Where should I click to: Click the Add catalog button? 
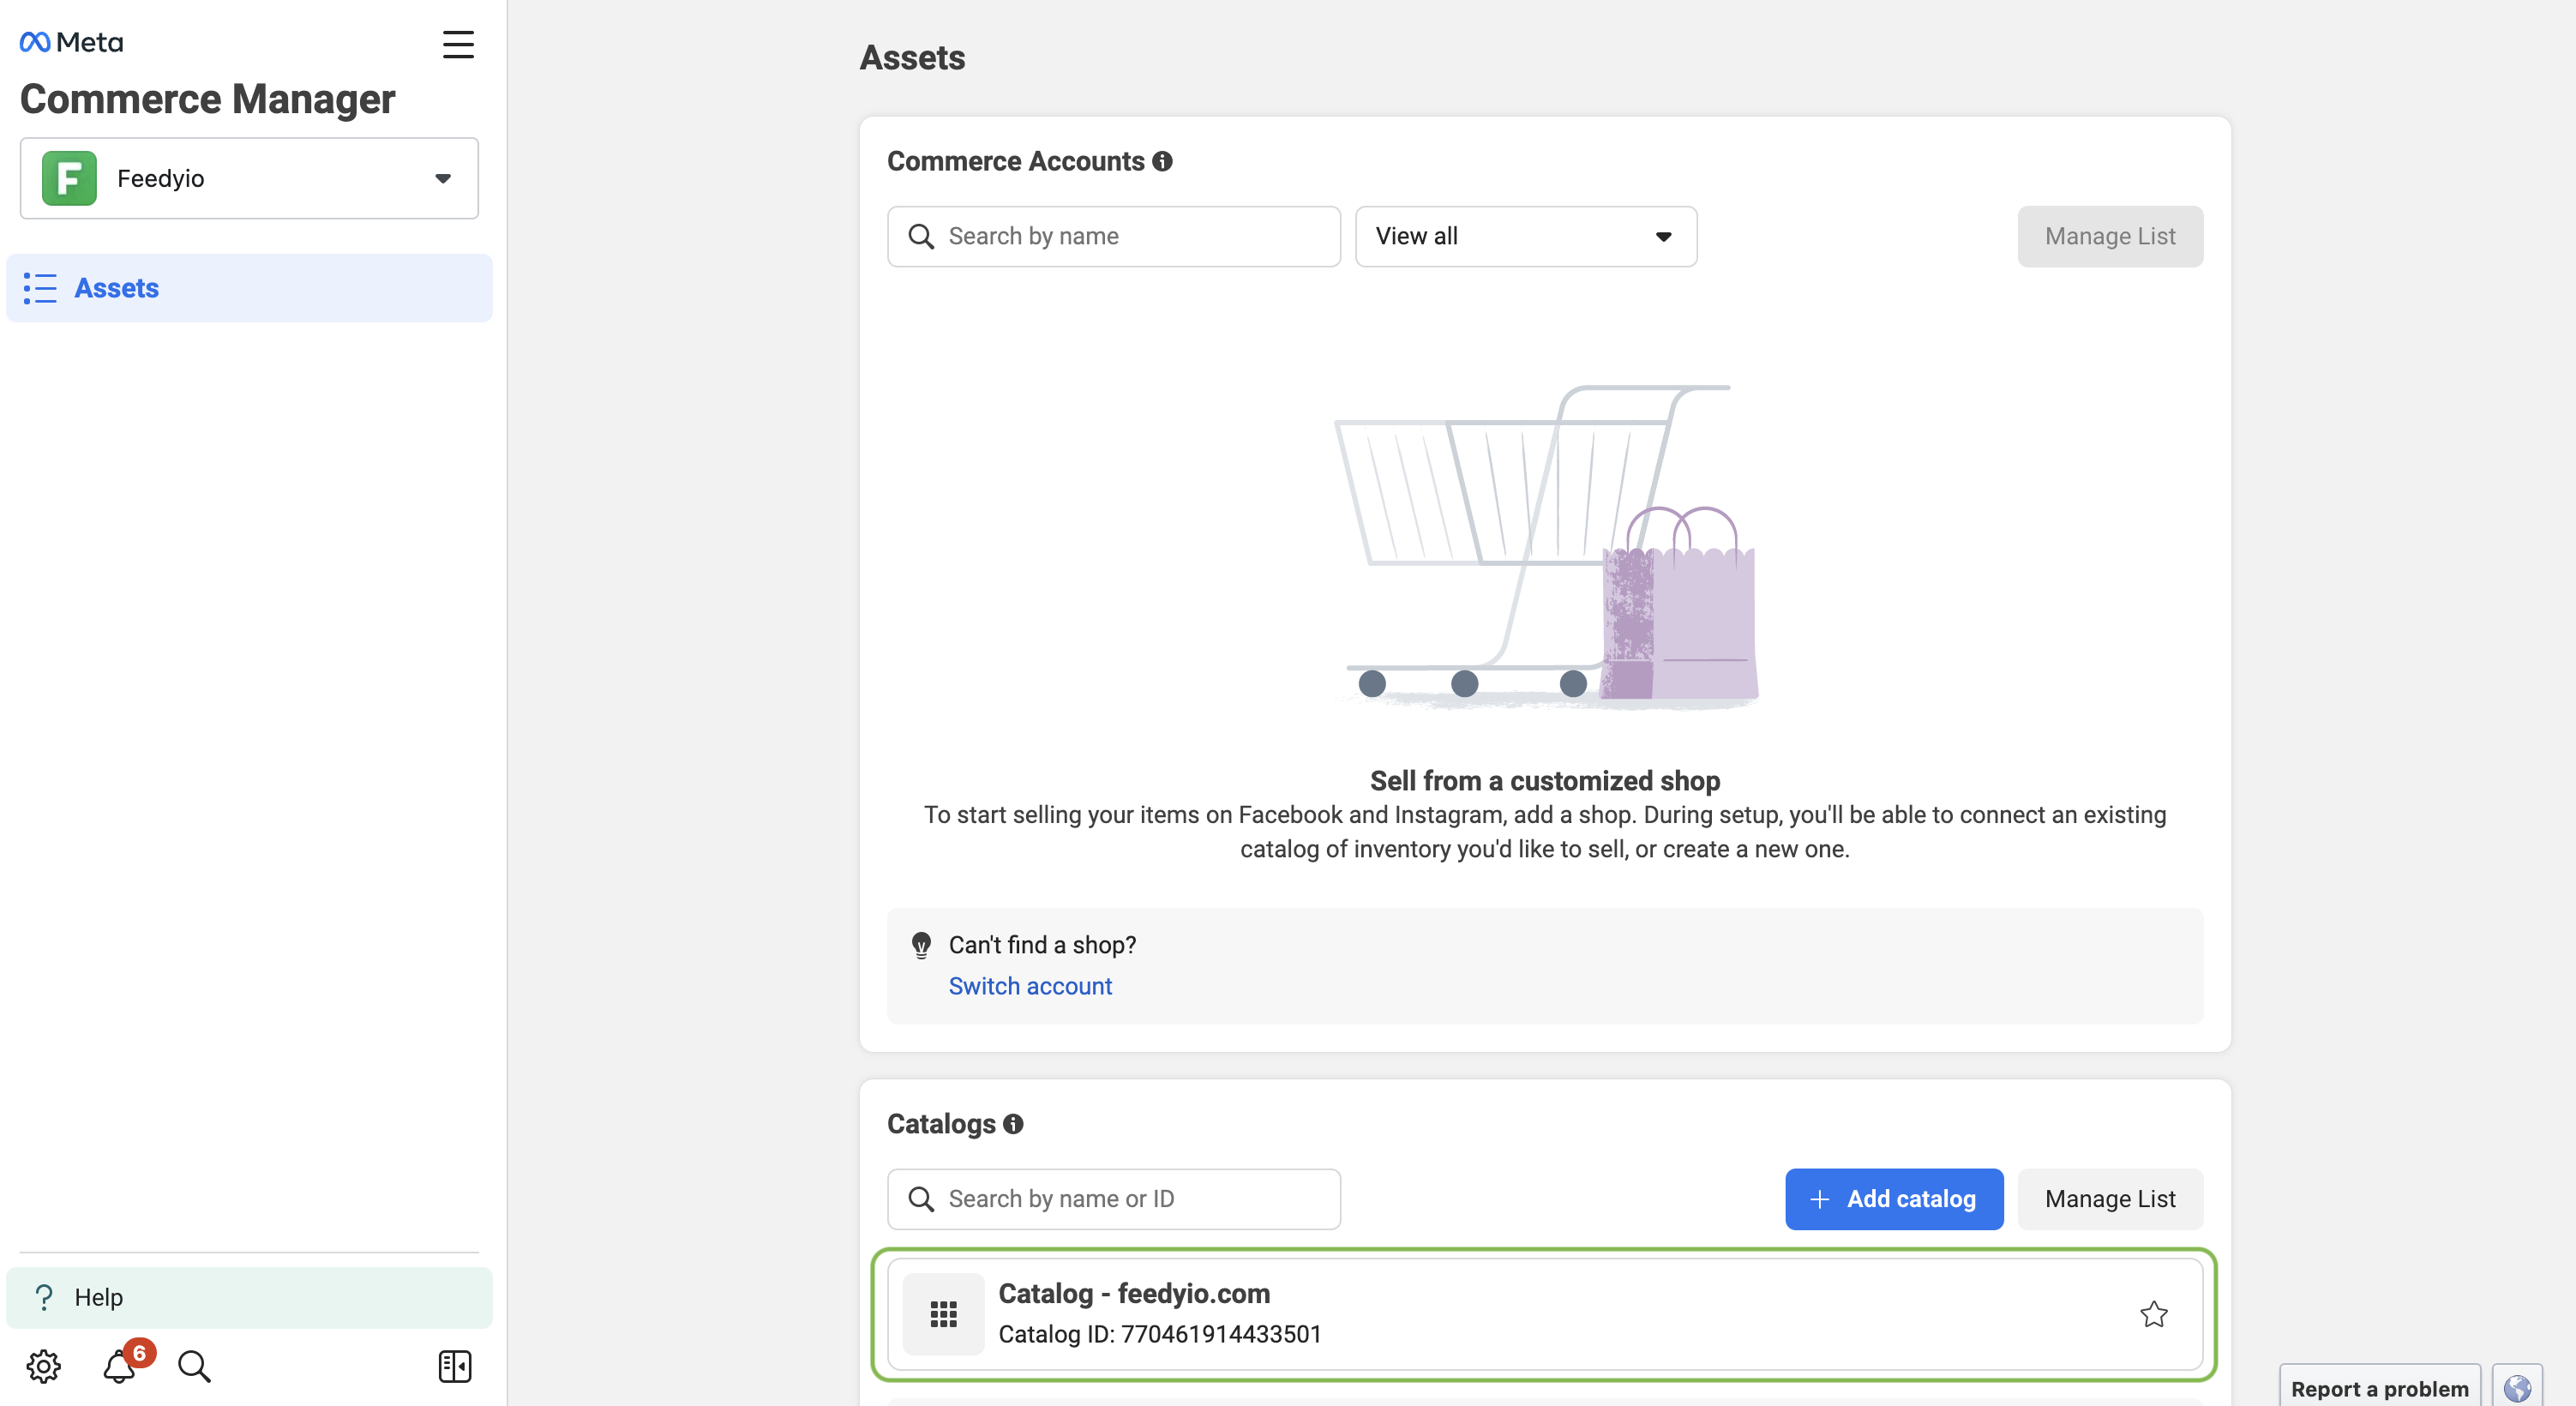click(1894, 1199)
